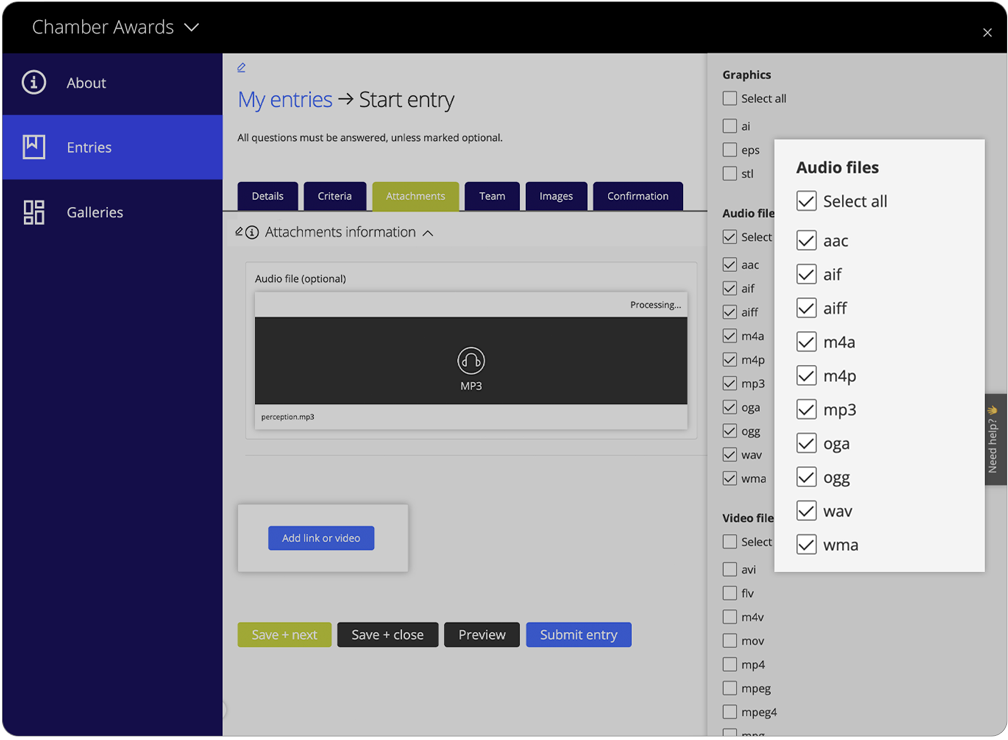Toggle Select all in the Audio files popup
Viewport: 1008px width, 740px height.
[x=806, y=201]
